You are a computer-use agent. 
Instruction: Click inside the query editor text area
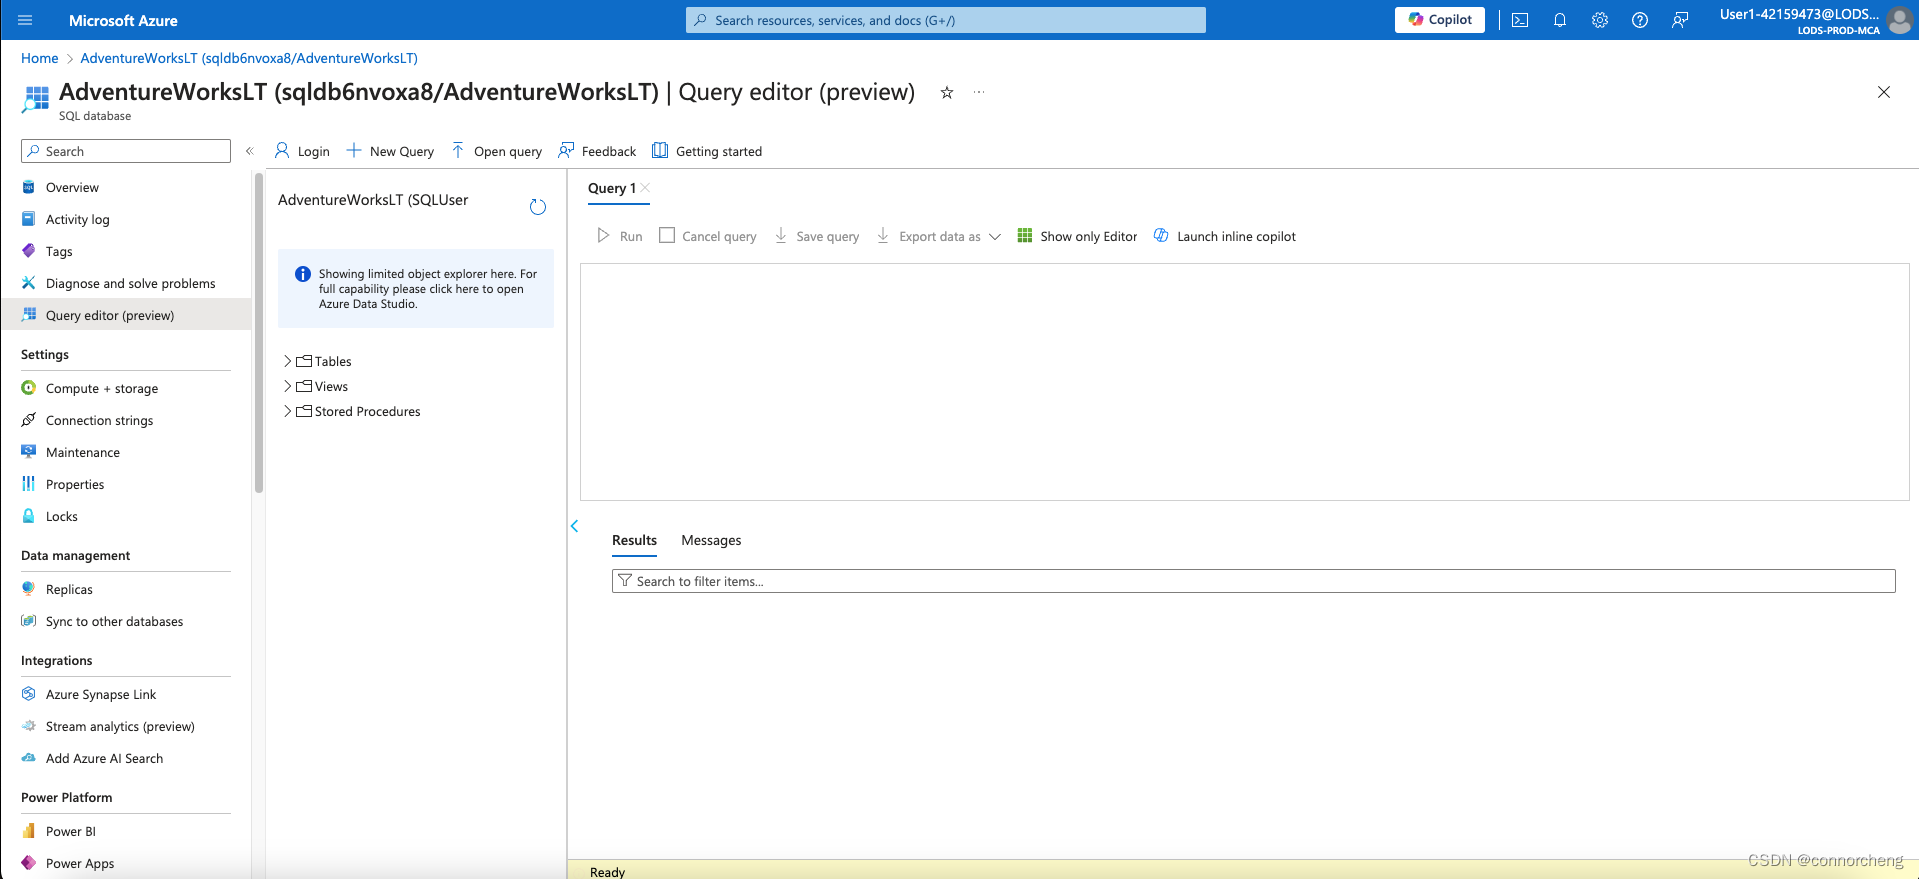coord(1245,382)
